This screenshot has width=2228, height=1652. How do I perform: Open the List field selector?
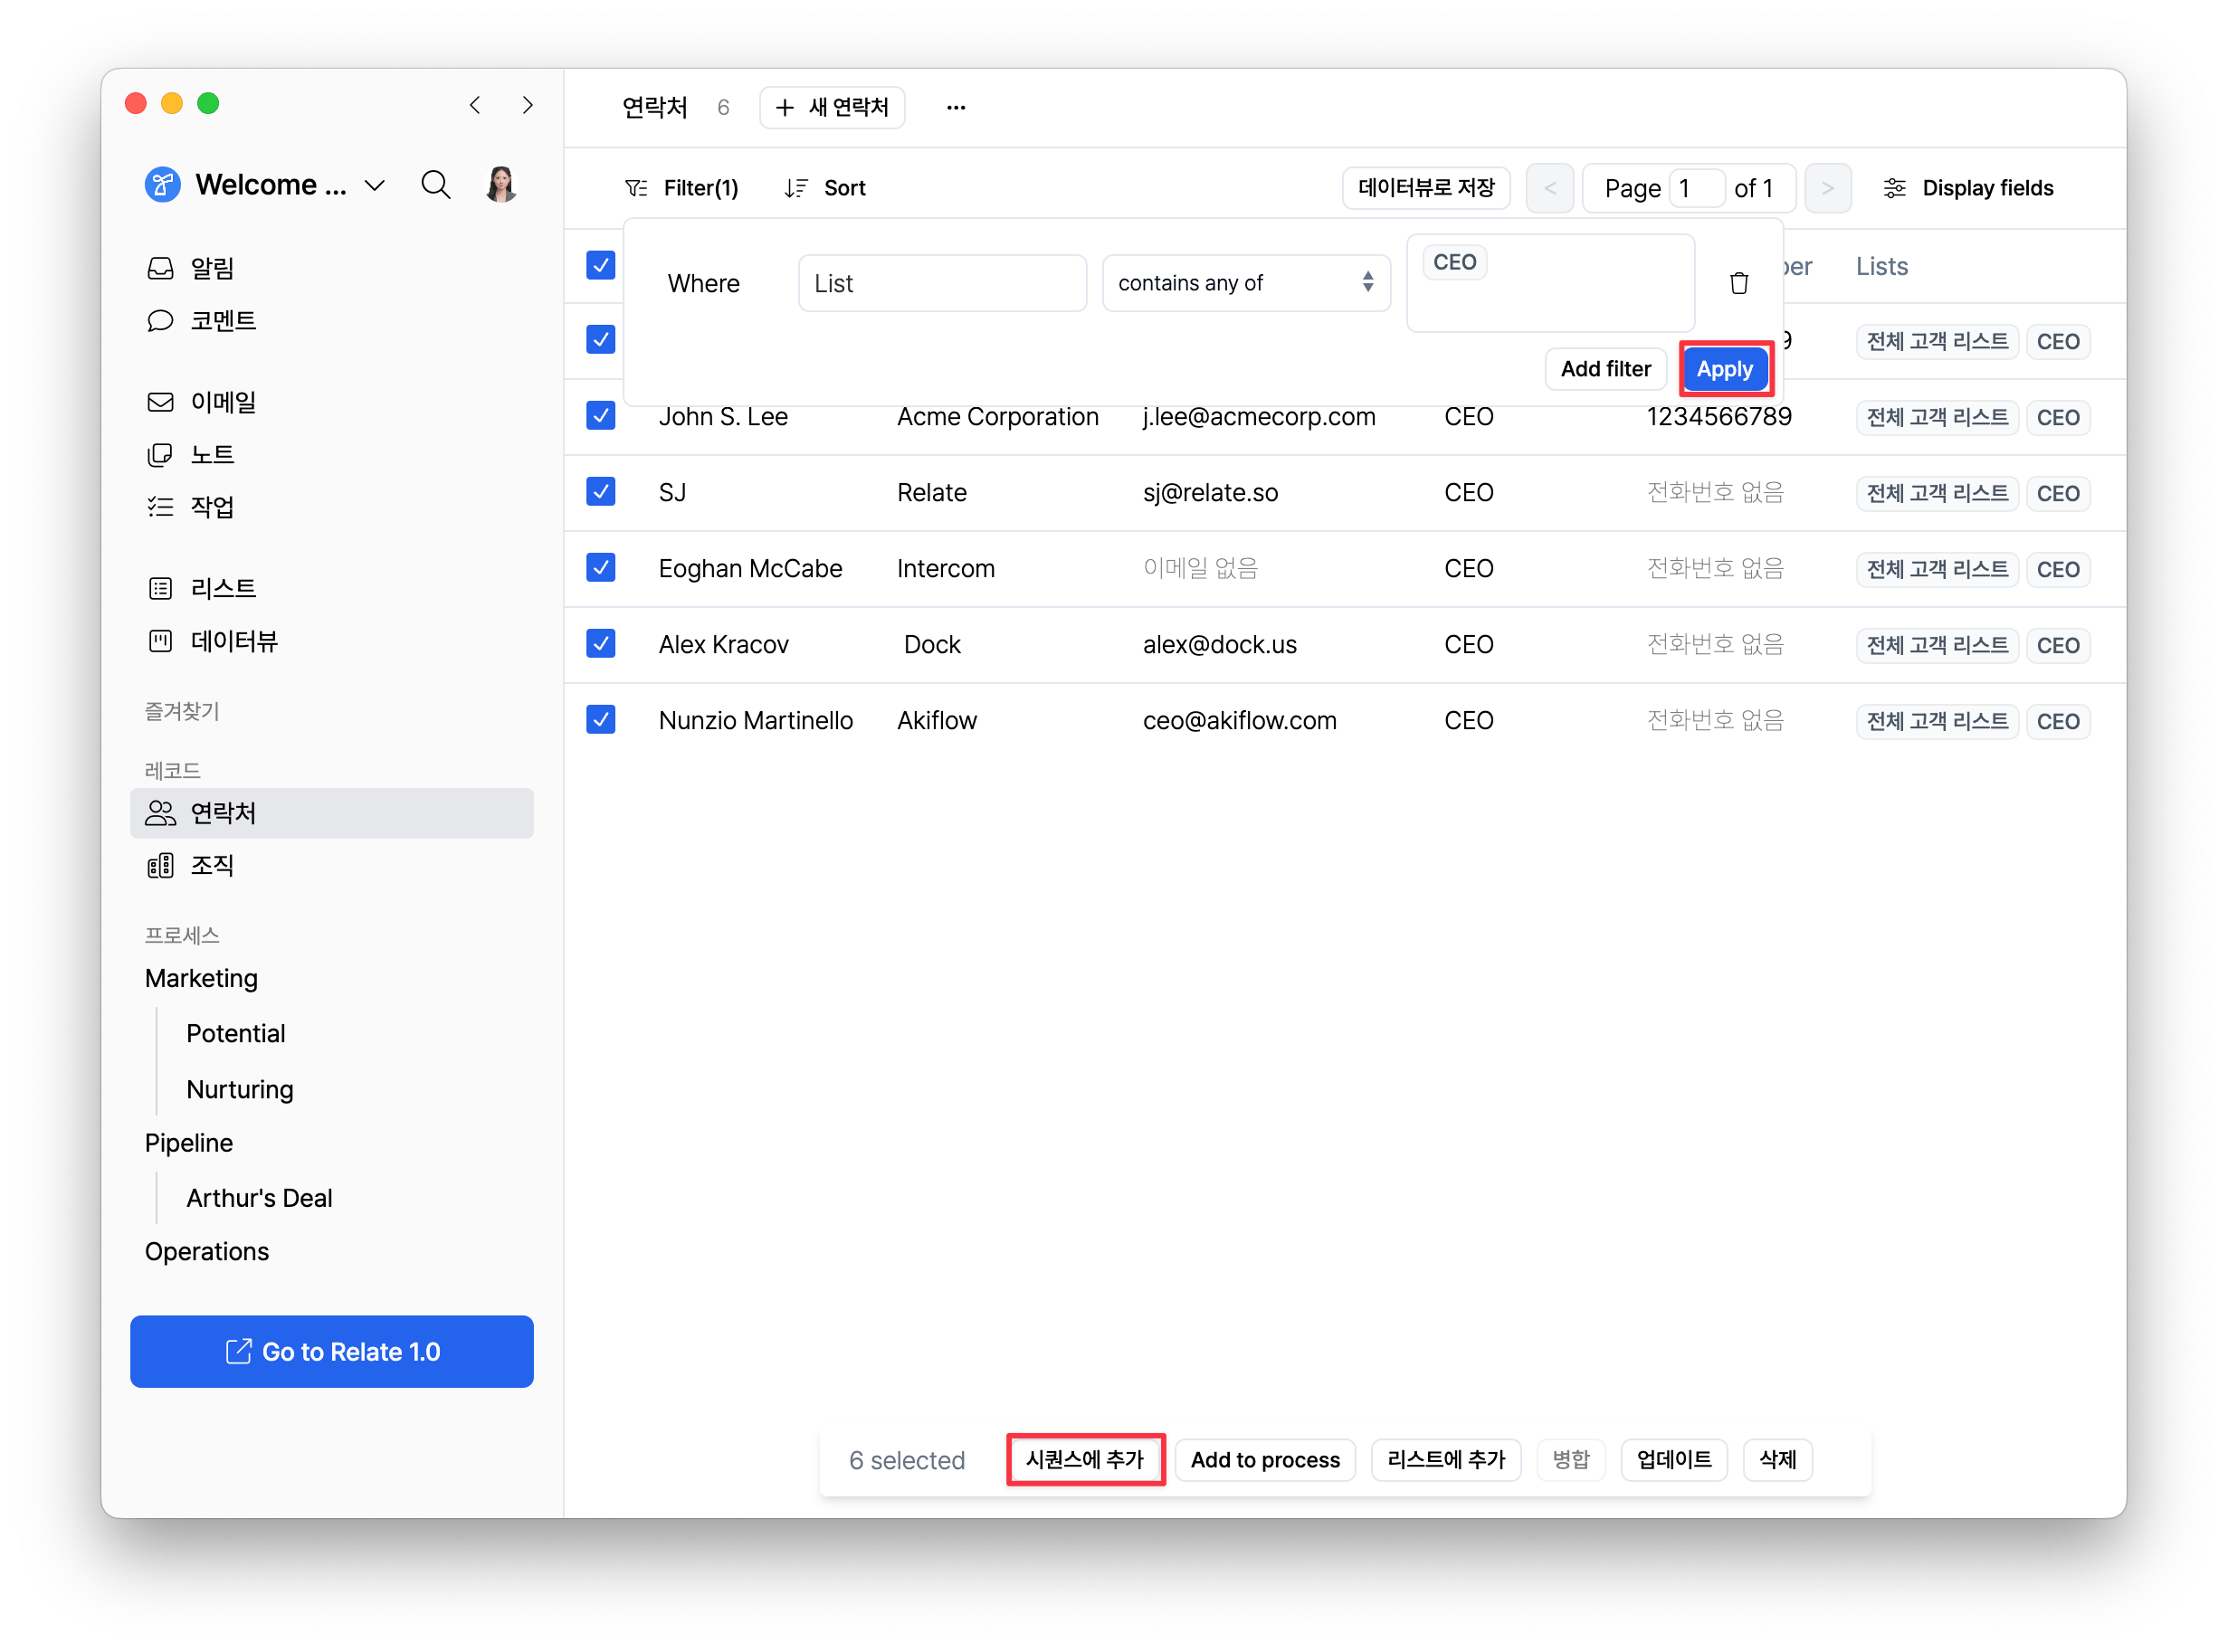pyautogui.click(x=942, y=283)
